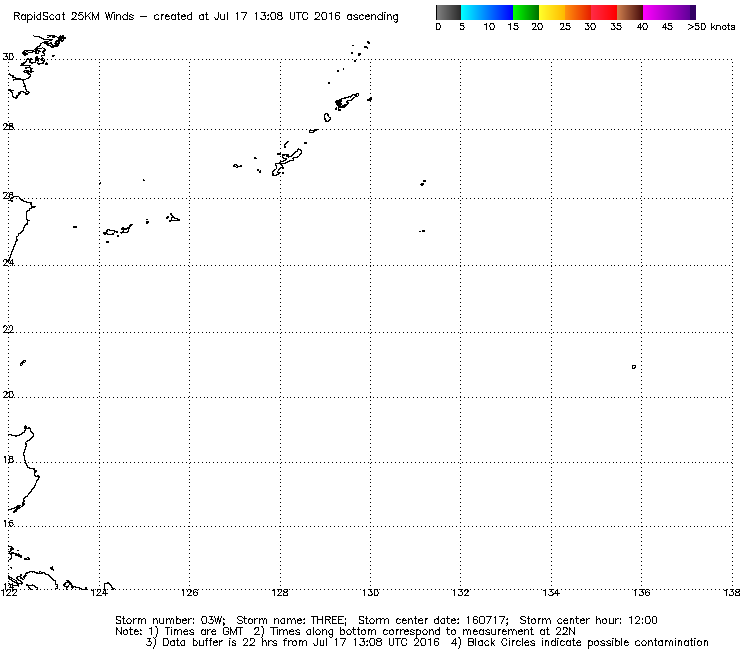Click the legend tick label 40
The height and width of the screenshot is (650, 740).
coord(642,27)
